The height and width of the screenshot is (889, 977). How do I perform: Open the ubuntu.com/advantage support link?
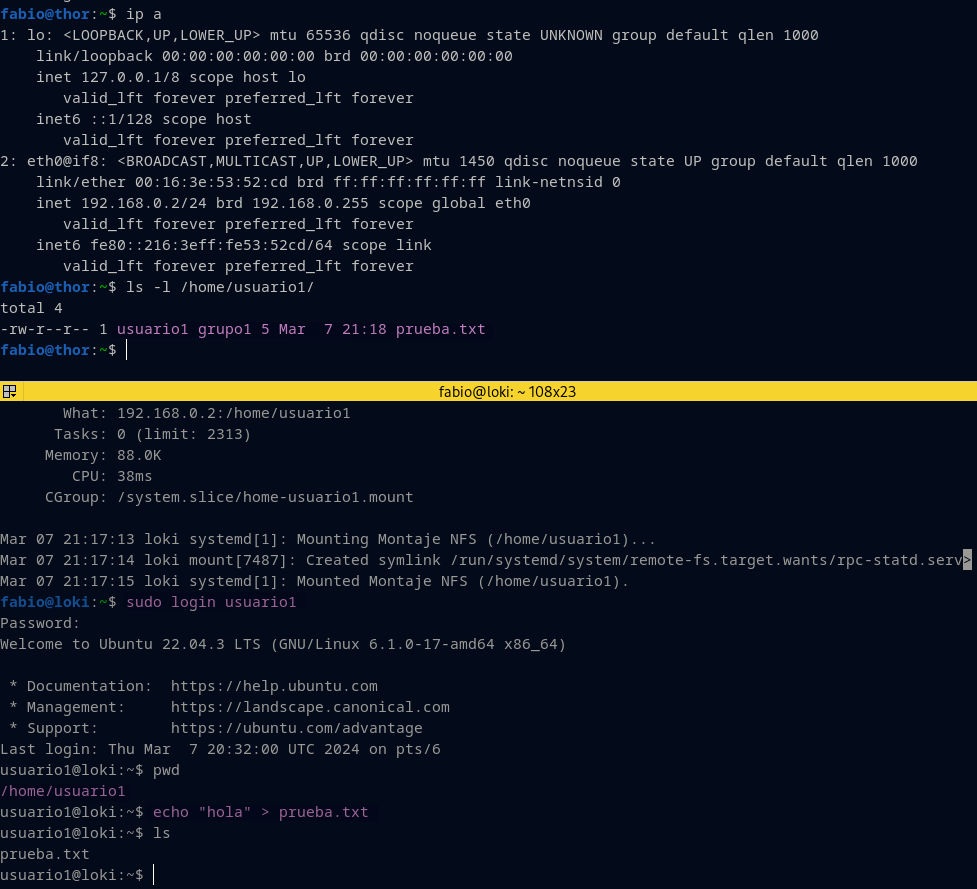click(x=296, y=728)
